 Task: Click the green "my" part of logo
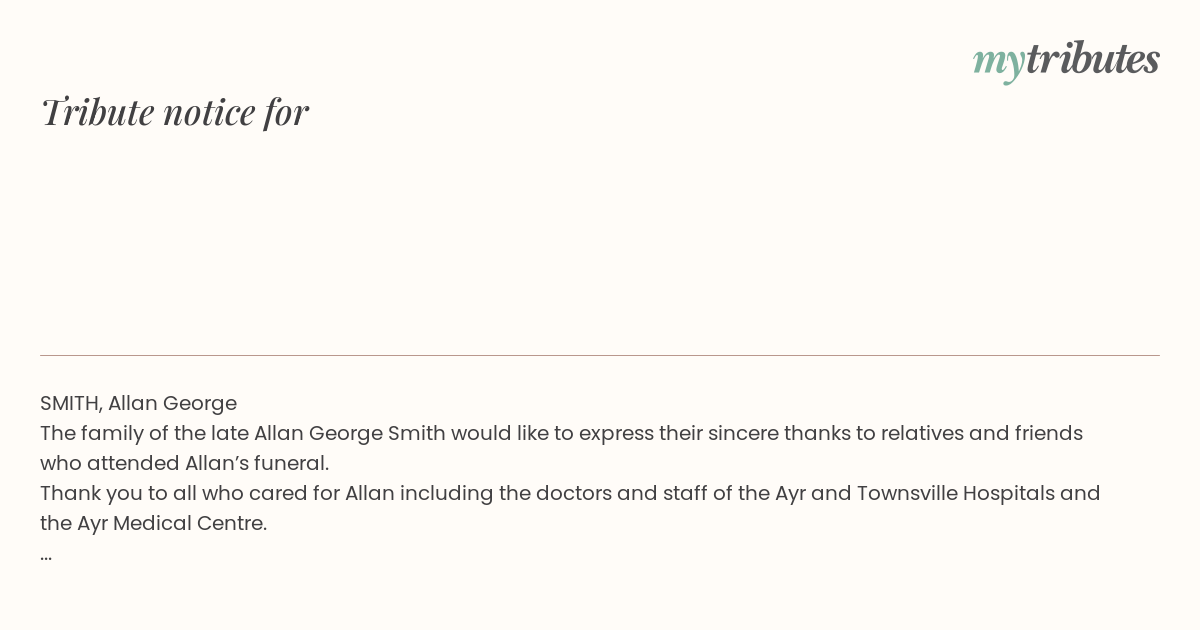[x=998, y=63]
